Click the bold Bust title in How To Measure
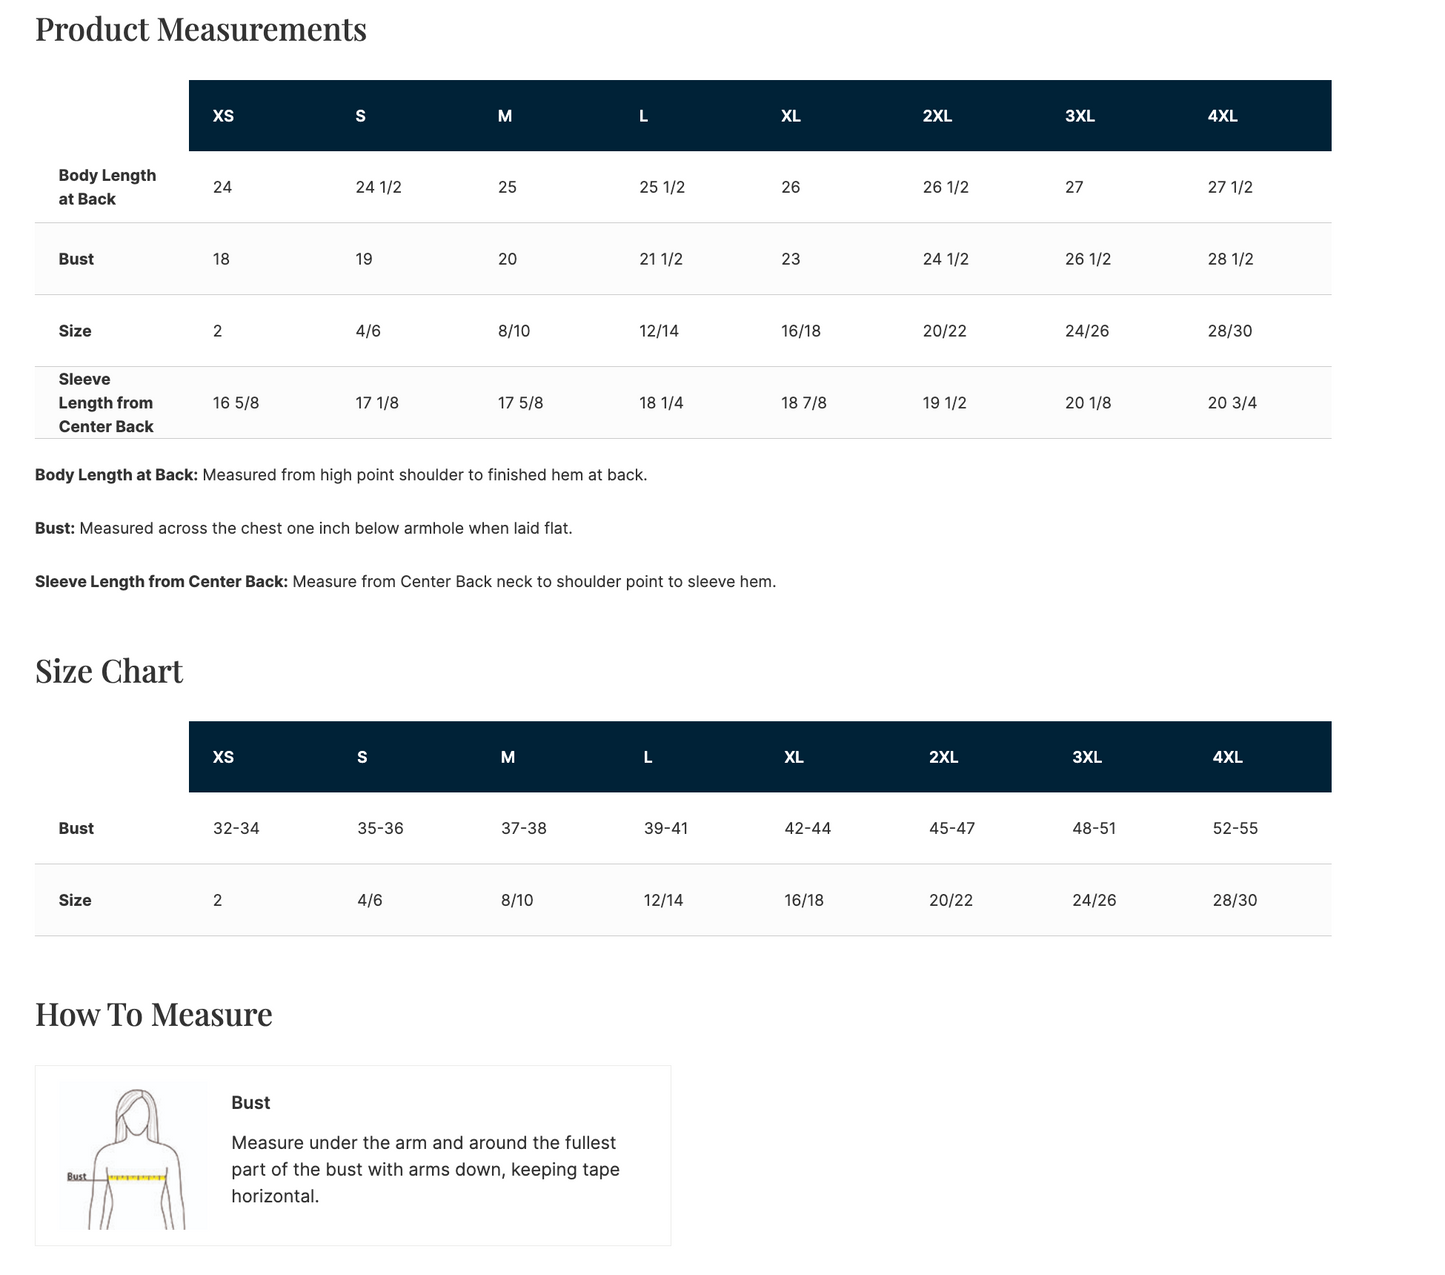Viewport: 1445px width, 1275px height. pyautogui.click(x=251, y=1103)
